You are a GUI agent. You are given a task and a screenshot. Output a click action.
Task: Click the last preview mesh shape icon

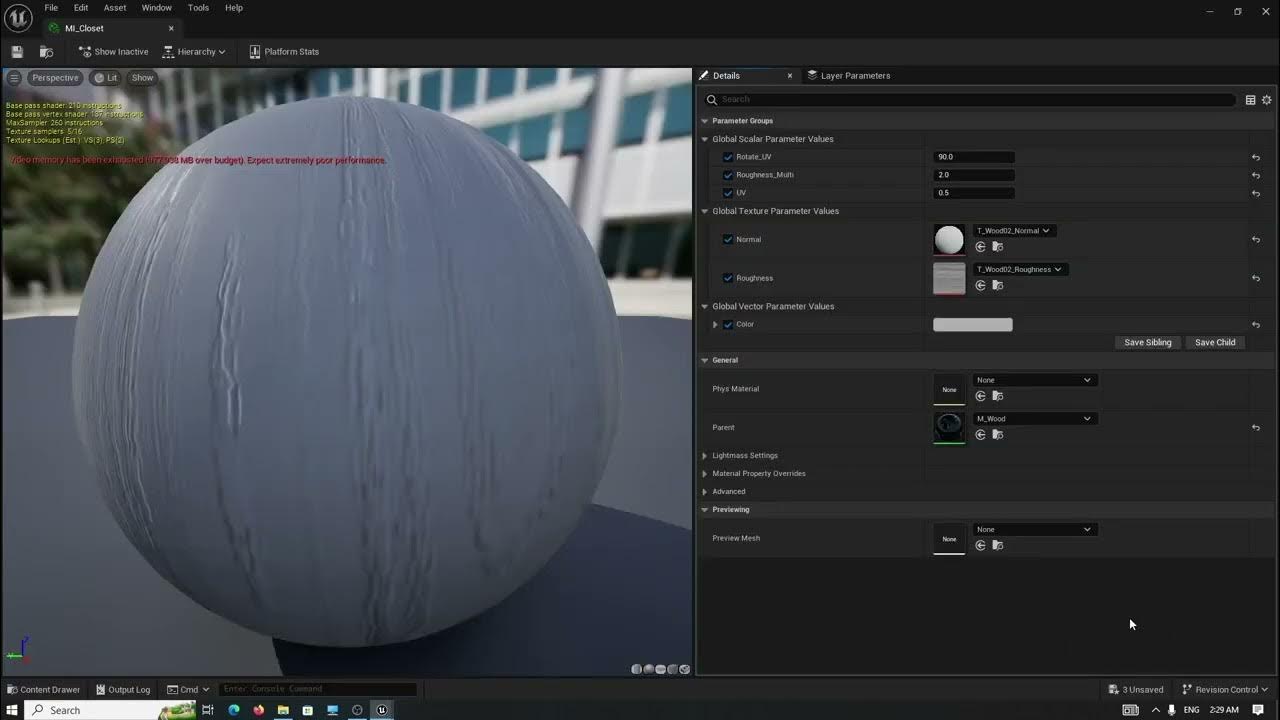coord(685,669)
